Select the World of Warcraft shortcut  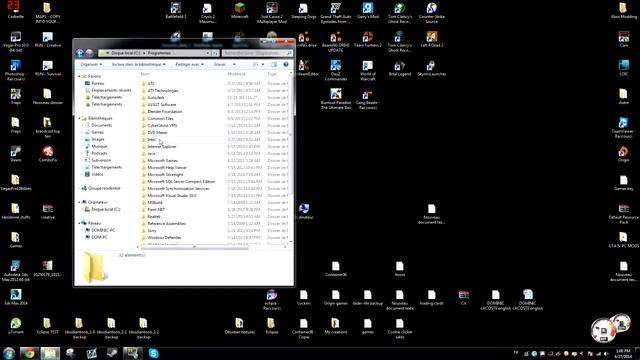tap(368, 70)
